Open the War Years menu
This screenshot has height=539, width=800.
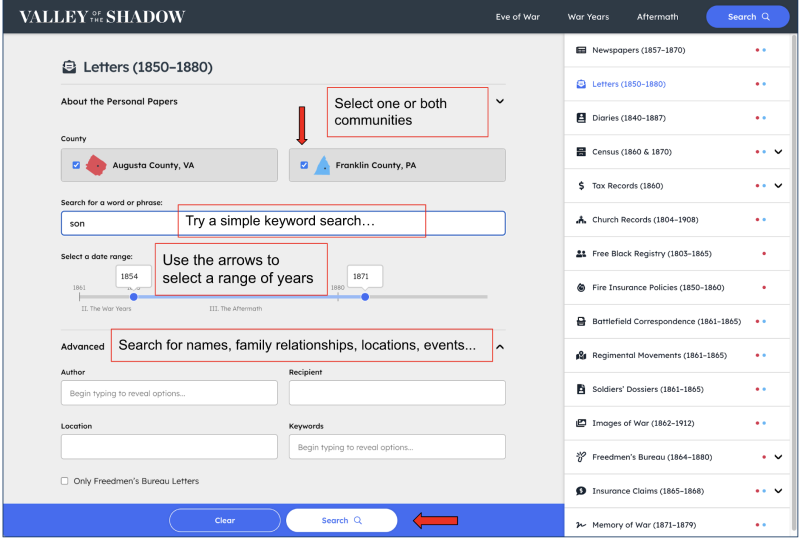click(x=588, y=17)
